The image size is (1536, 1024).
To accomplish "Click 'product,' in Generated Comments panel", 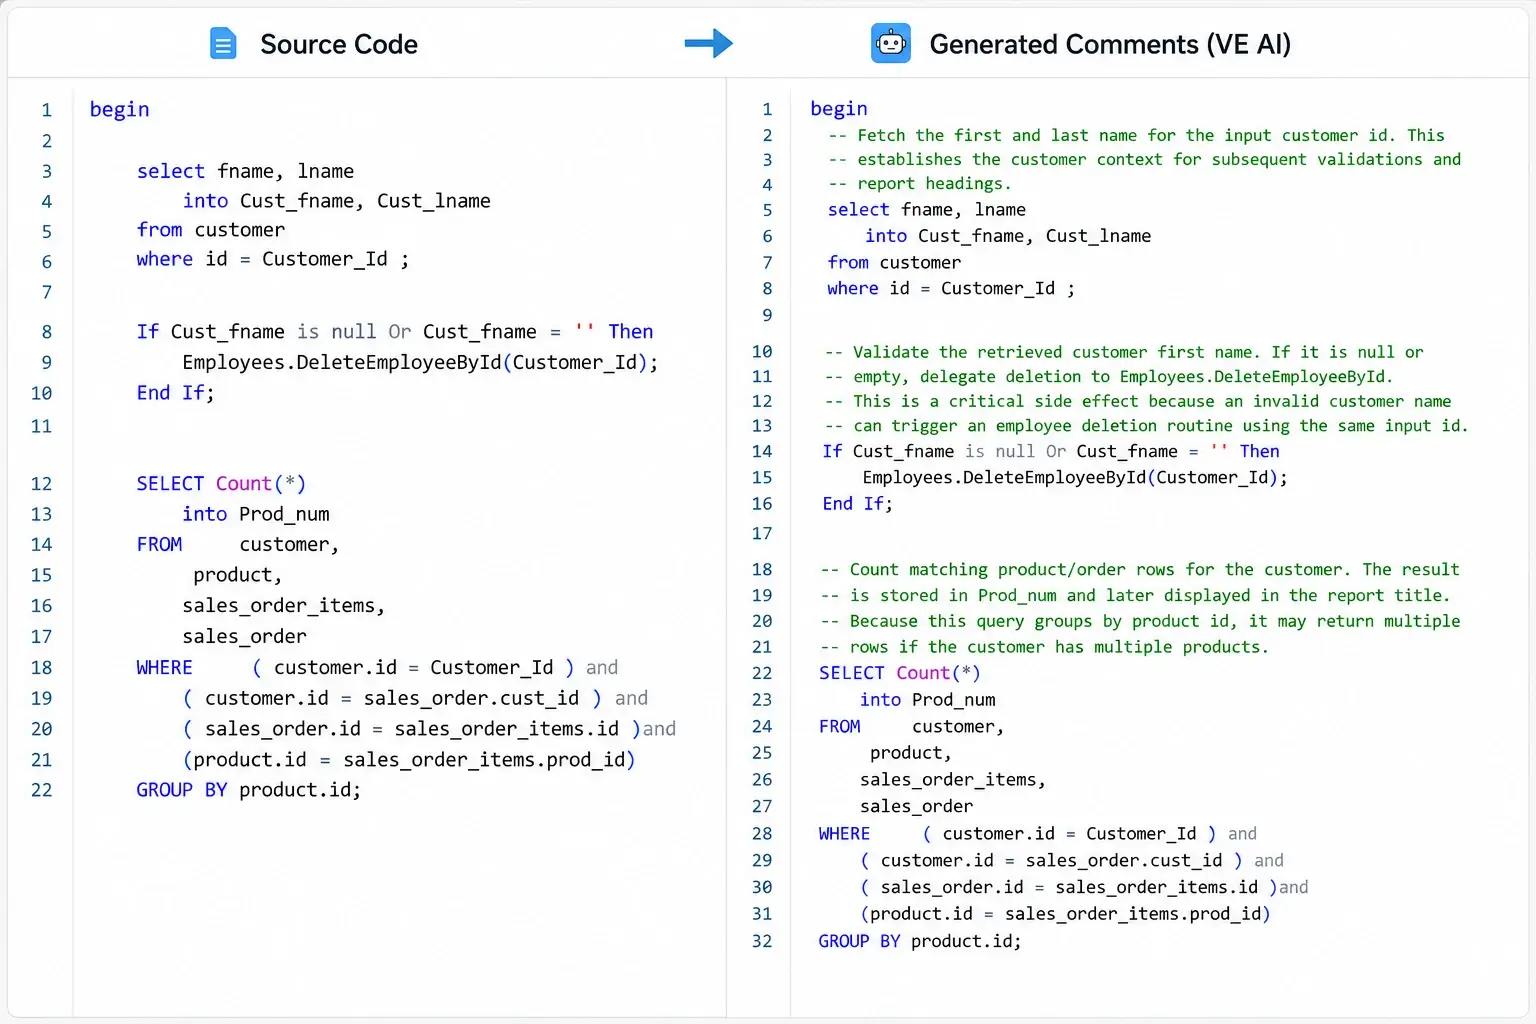I will coord(911,753).
